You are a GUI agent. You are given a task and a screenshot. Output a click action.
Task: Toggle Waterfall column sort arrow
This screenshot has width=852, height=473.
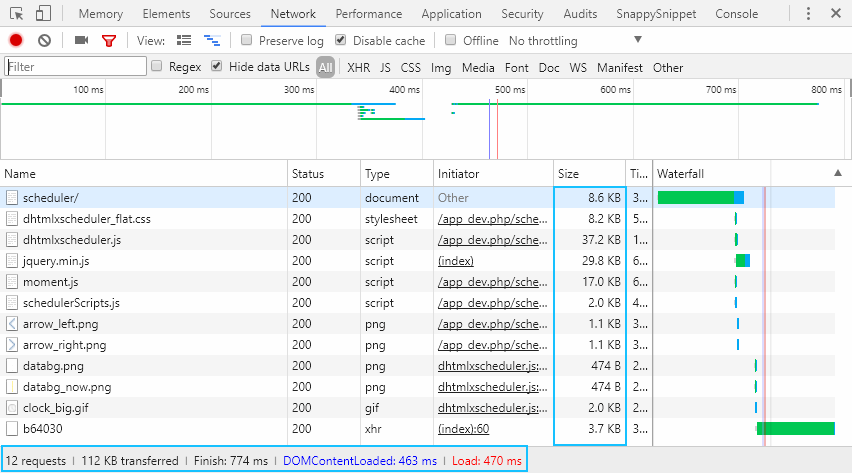pyautogui.click(x=838, y=173)
